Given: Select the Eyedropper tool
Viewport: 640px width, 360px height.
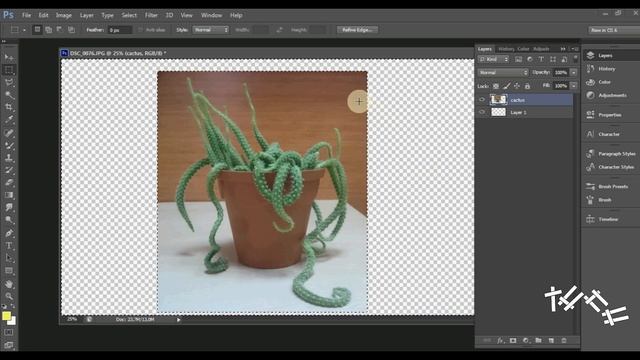Looking at the screenshot, I should coord(9,120).
